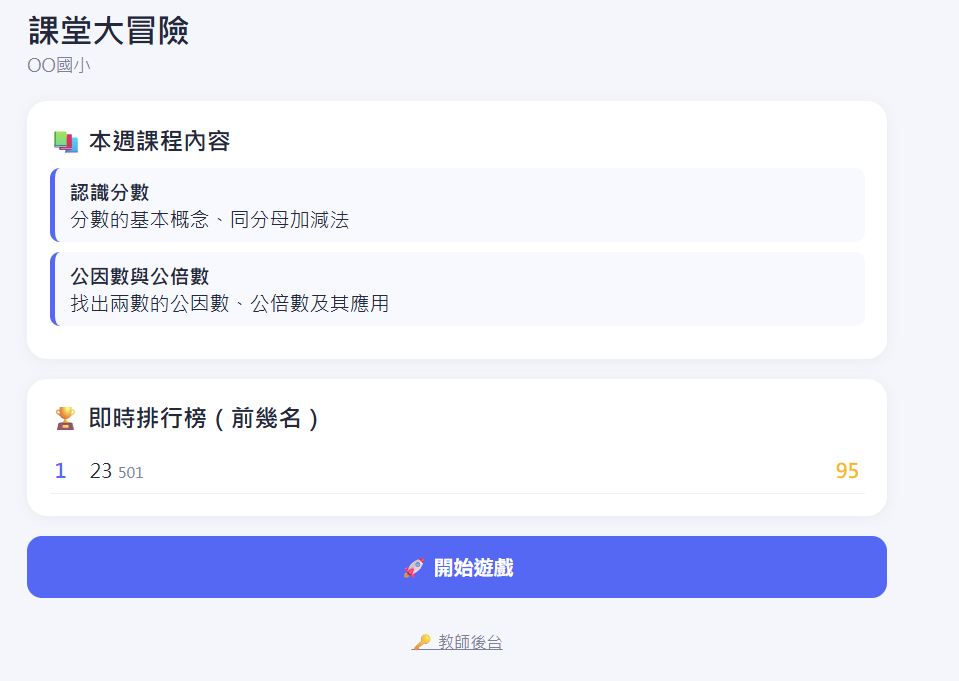Click the trophy icon next to 即時排行榜
The image size is (959, 681).
[65, 419]
